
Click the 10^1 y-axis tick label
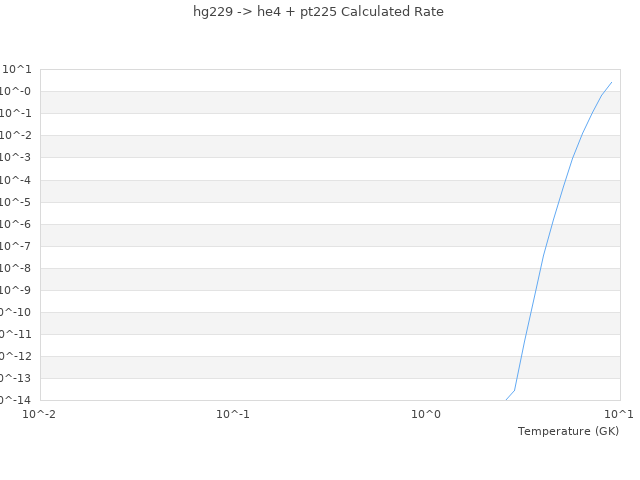[17, 69]
